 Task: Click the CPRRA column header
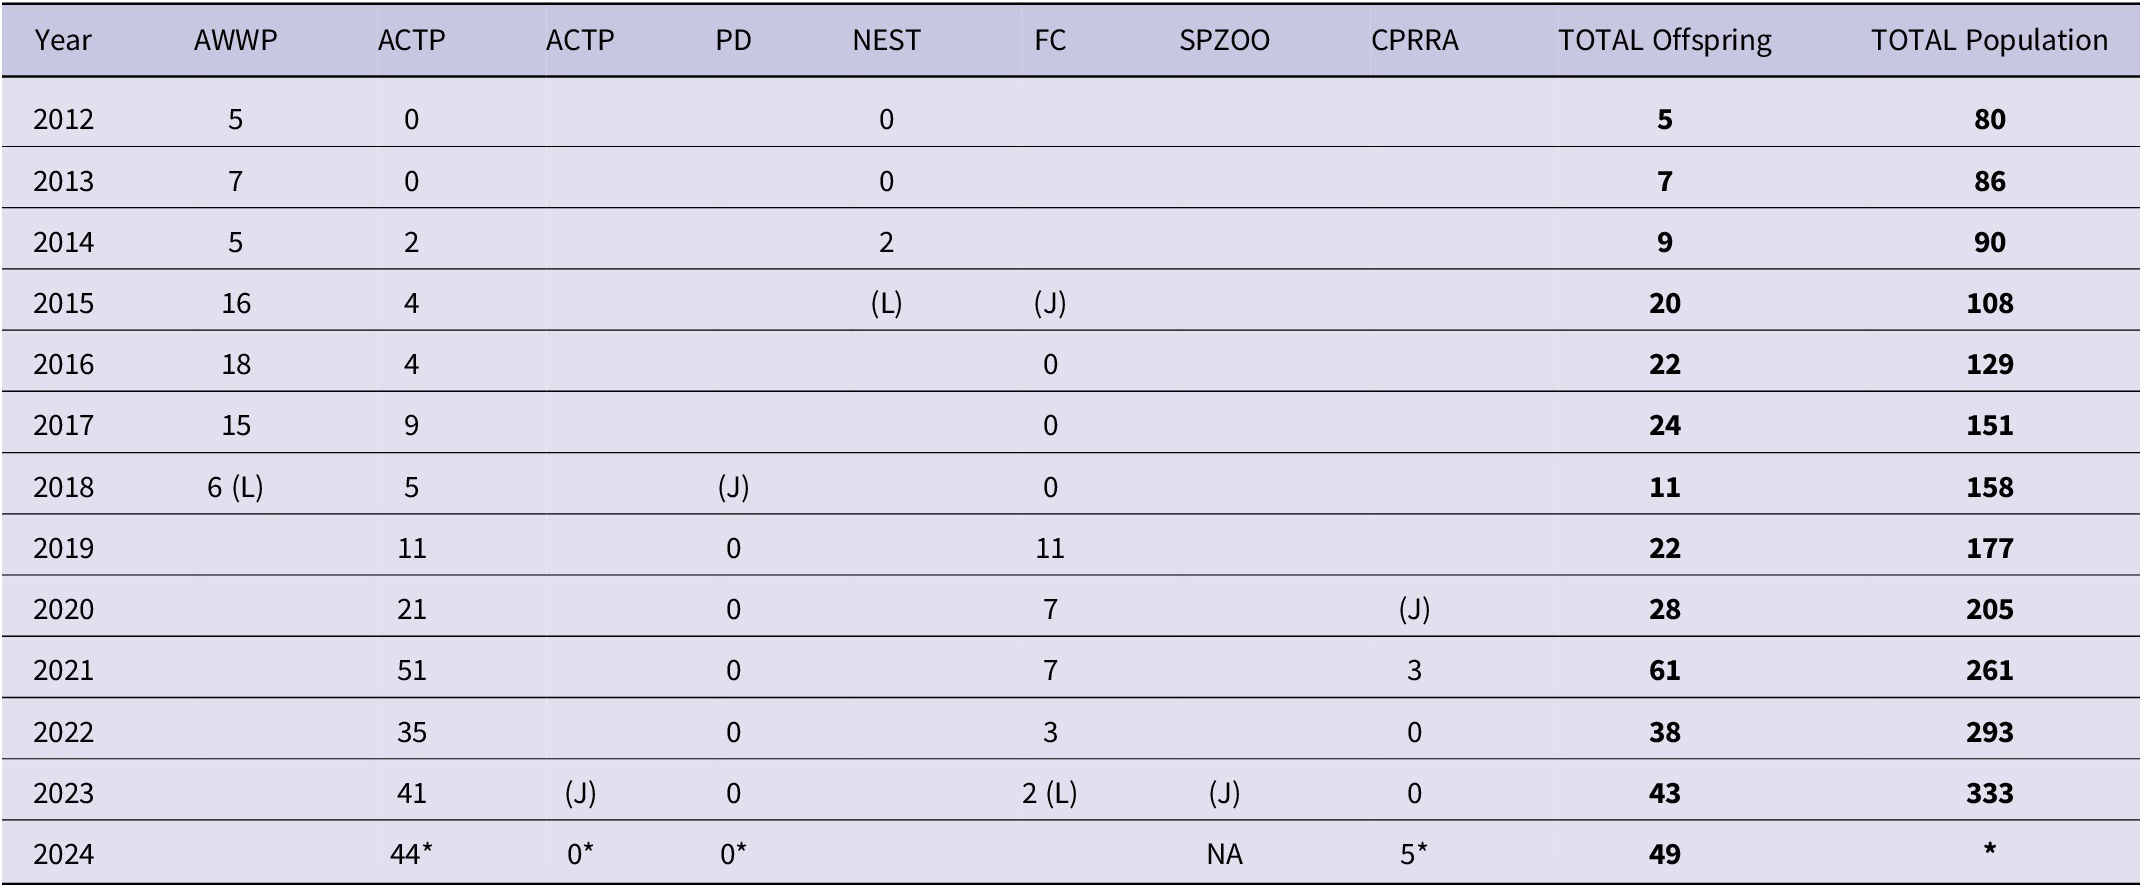point(1414,40)
